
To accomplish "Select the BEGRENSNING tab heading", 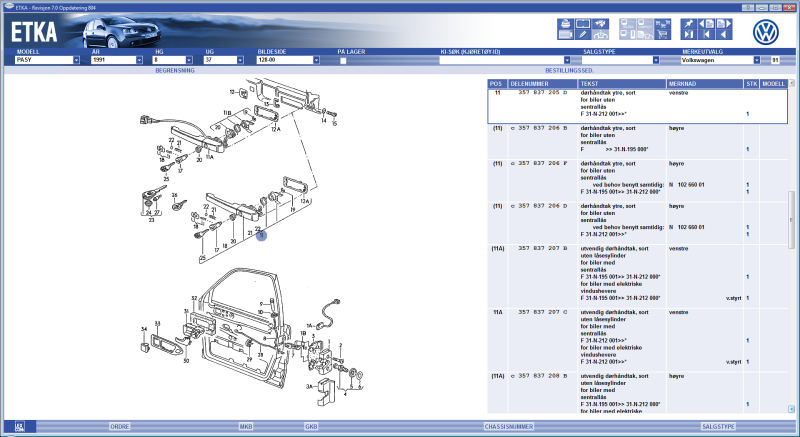I will click(176, 71).
